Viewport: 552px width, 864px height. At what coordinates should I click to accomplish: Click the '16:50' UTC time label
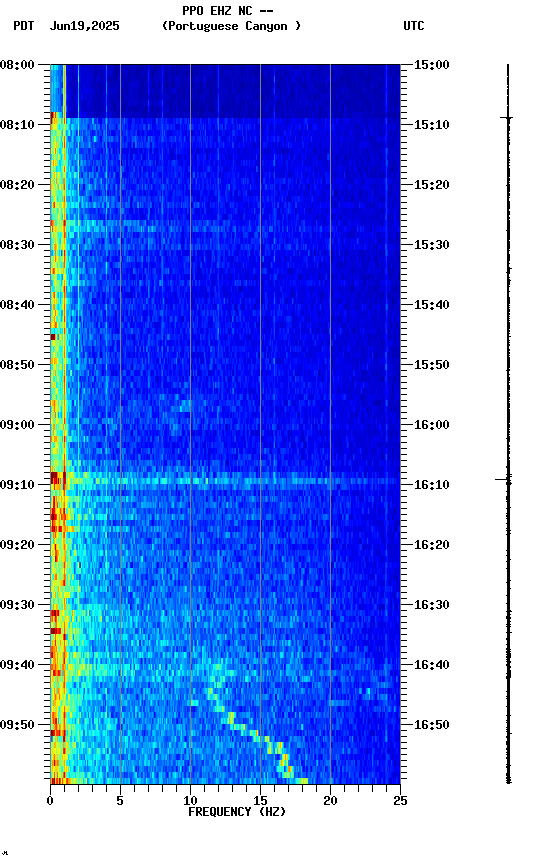(x=431, y=725)
